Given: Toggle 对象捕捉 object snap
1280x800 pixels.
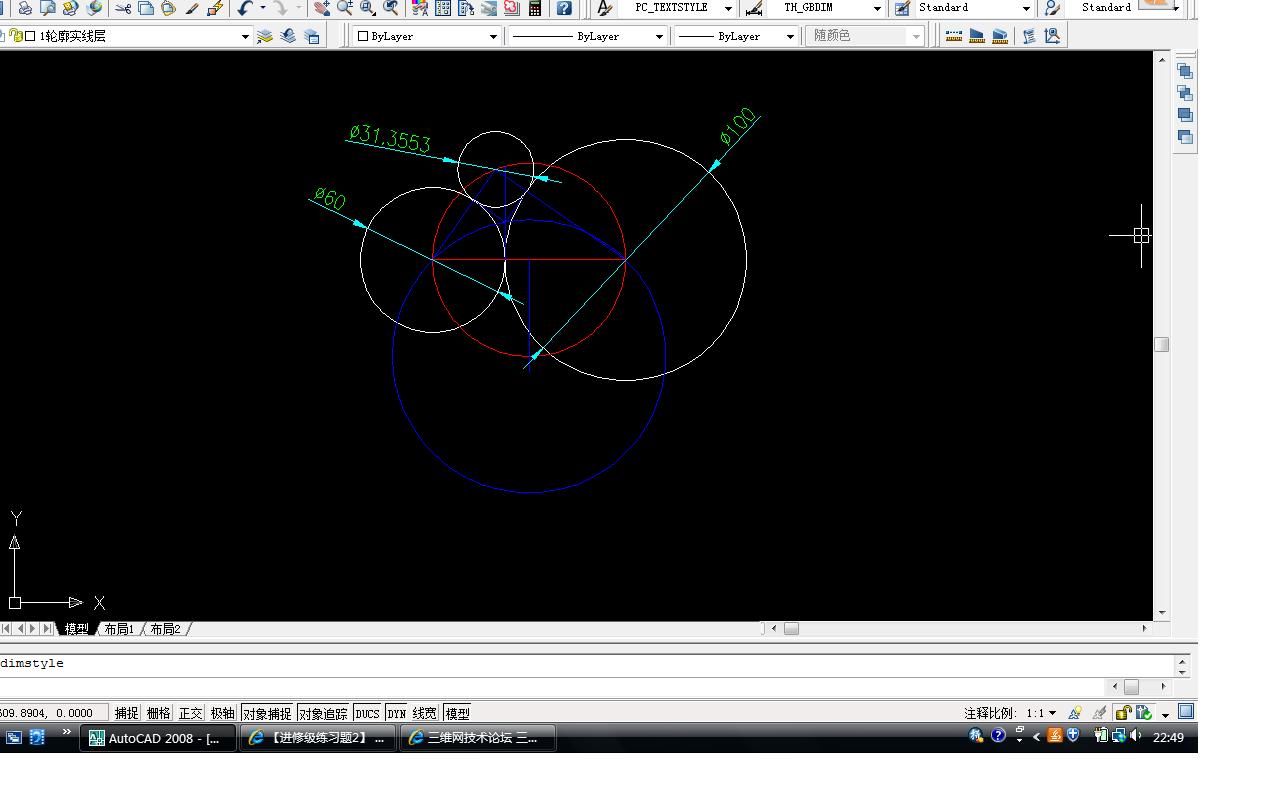Looking at the screenshot, I should click(x=267, y=713).
